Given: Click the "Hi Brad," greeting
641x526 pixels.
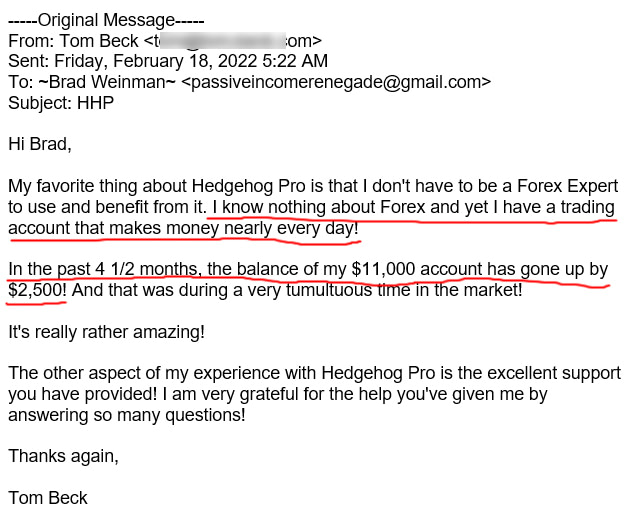Looking at the screenshot, I should point(40,143).
